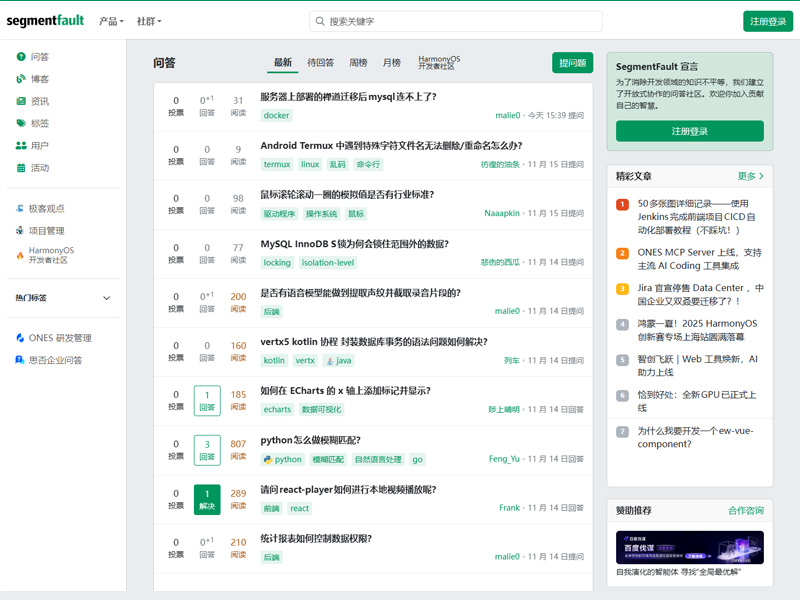Select the isolation-level tag

pos(328,263)
